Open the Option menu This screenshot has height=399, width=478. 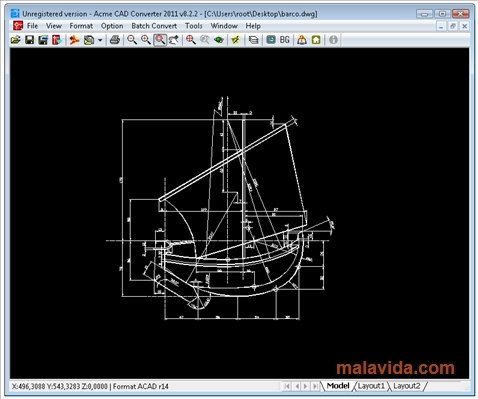click(112, 26)
